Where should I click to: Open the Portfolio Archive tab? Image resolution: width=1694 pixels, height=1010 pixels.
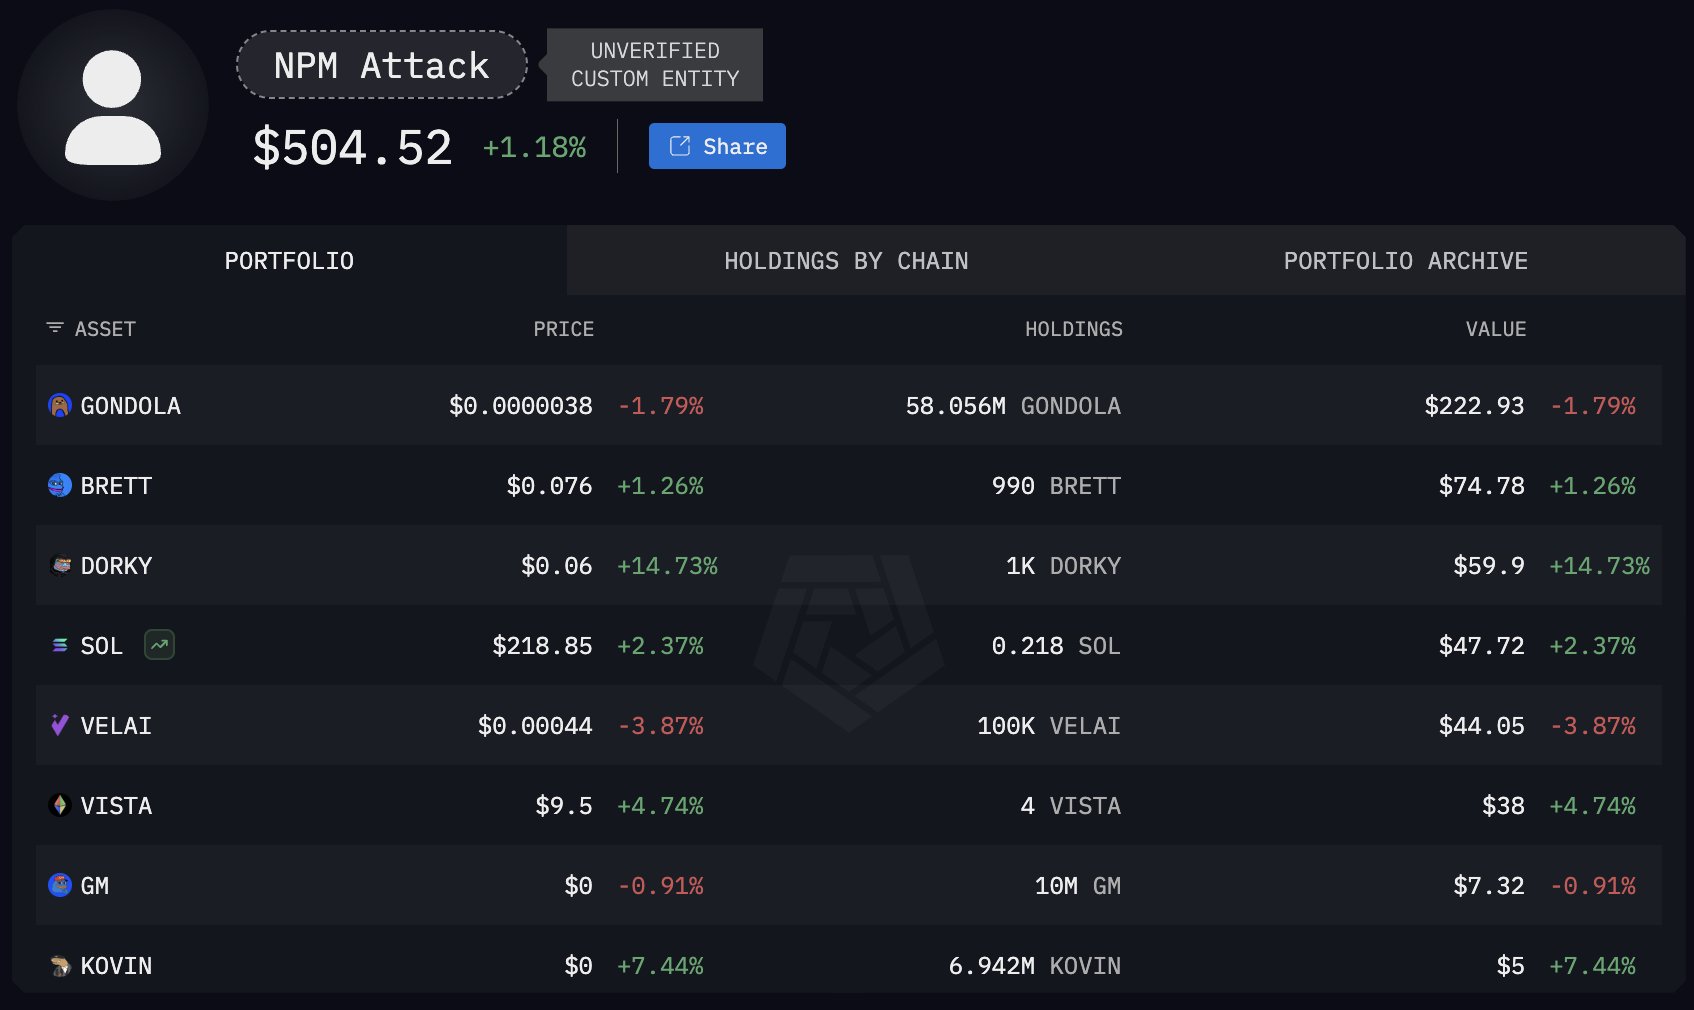click(x=1405, y=261)
